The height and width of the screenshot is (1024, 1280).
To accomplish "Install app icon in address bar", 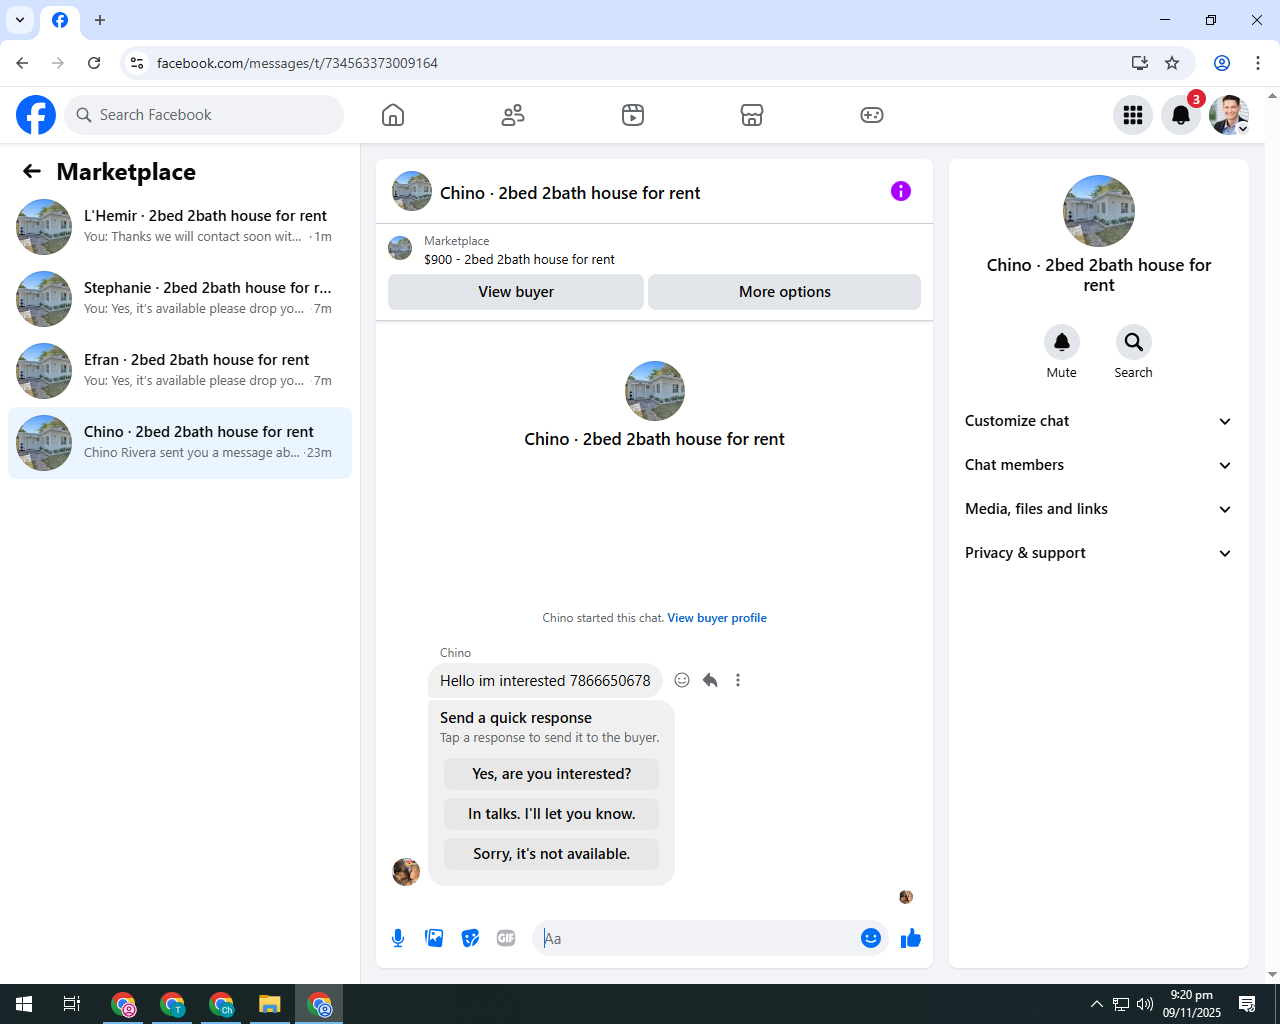I will [x=1139, y=63].
